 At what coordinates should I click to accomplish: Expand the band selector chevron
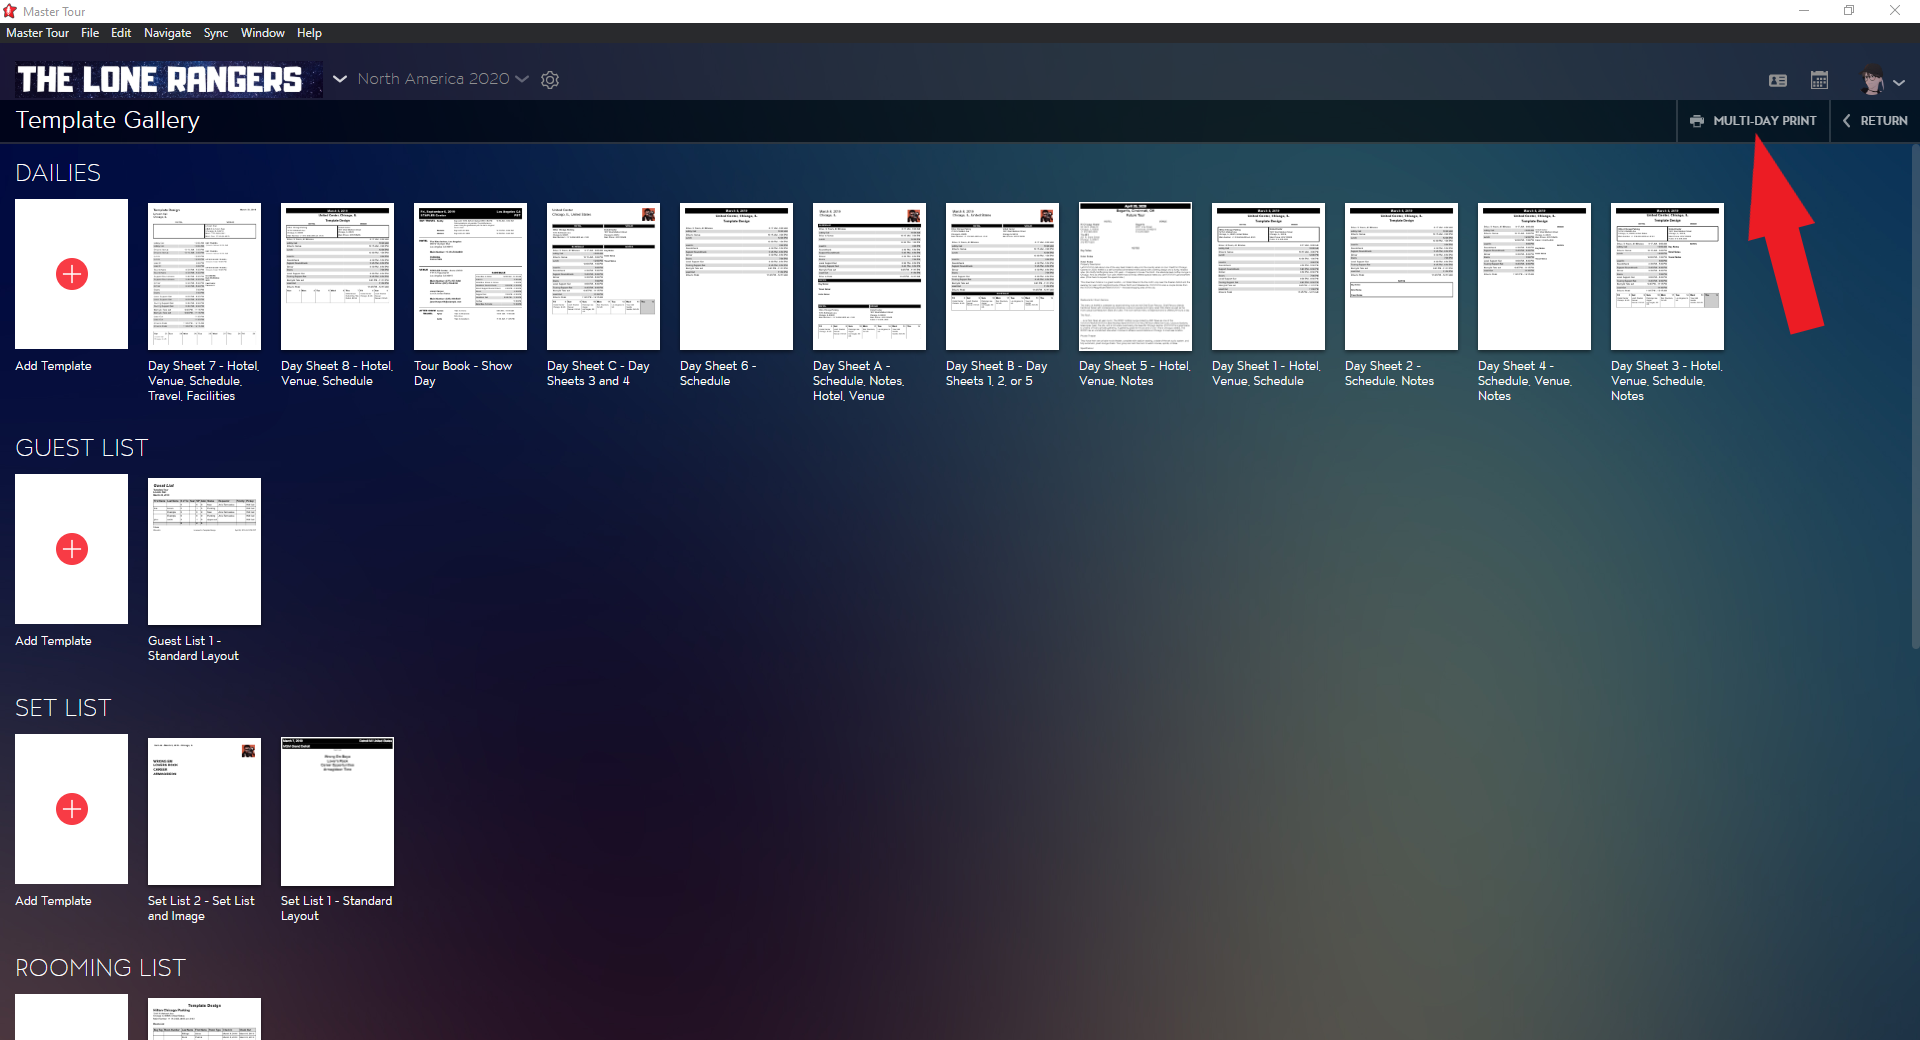click(340, 79)
